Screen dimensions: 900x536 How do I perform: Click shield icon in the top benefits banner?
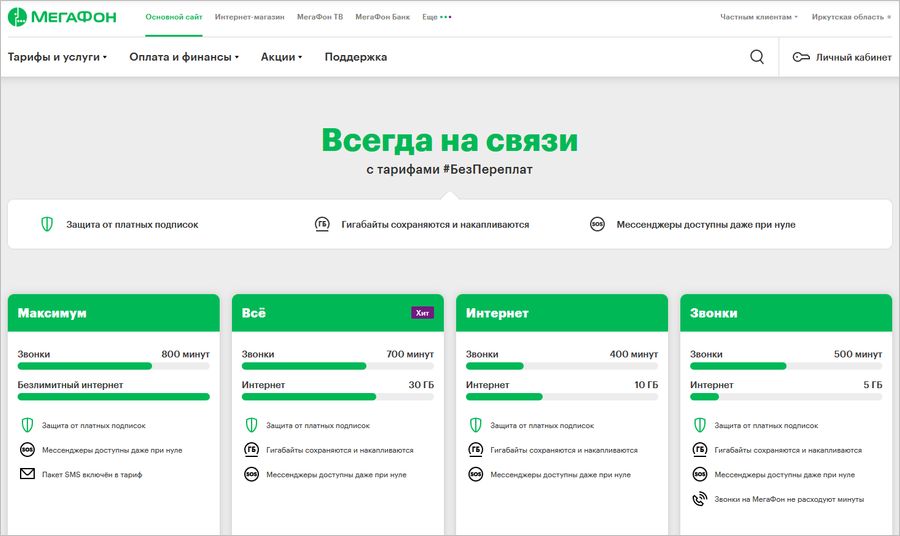[47, 224]
